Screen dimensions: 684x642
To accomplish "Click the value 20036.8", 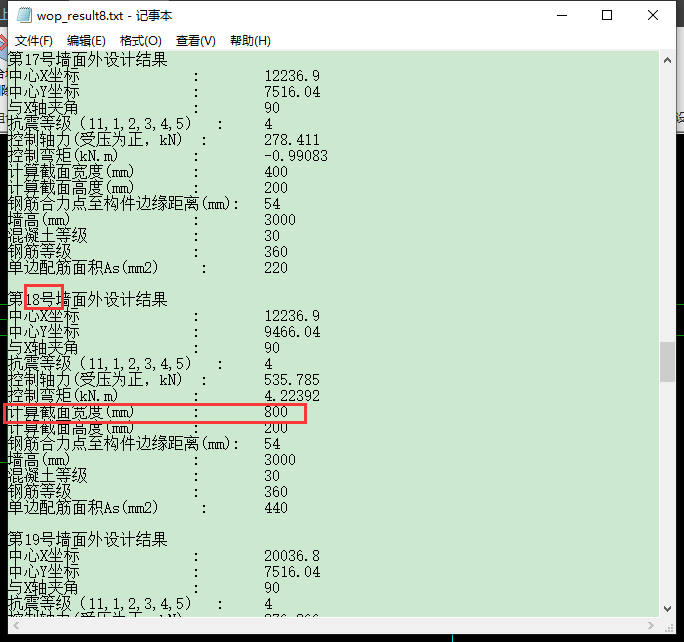I will pyautogui.click(x=291, y=556).
